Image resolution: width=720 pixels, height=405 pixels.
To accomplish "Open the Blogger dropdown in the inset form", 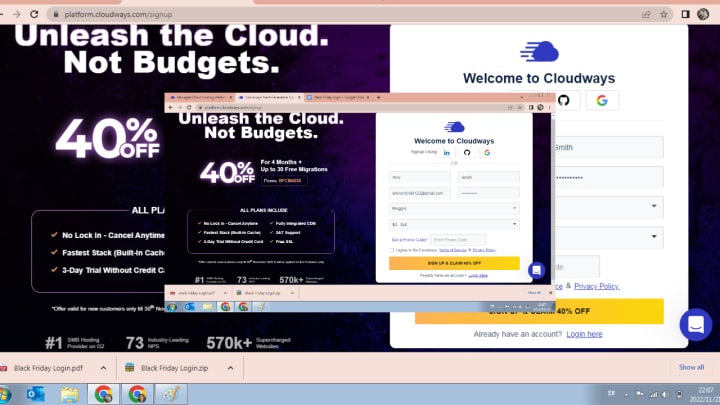I will click(454, 208).
